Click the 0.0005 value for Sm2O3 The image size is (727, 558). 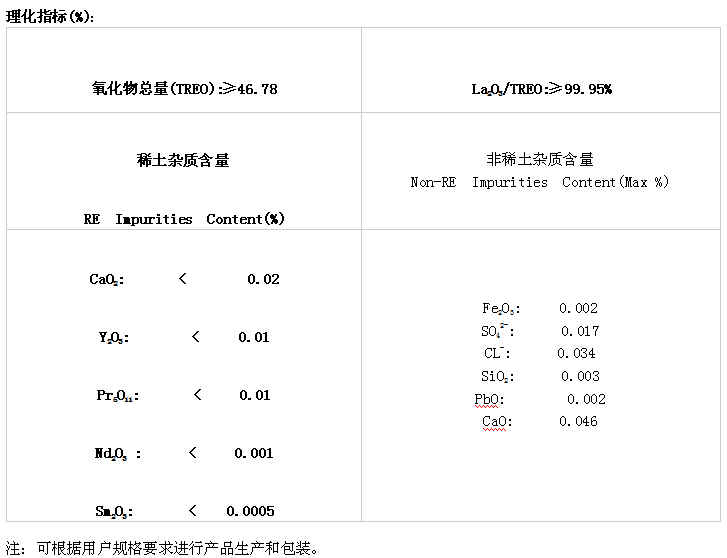(x=250, y=512)
